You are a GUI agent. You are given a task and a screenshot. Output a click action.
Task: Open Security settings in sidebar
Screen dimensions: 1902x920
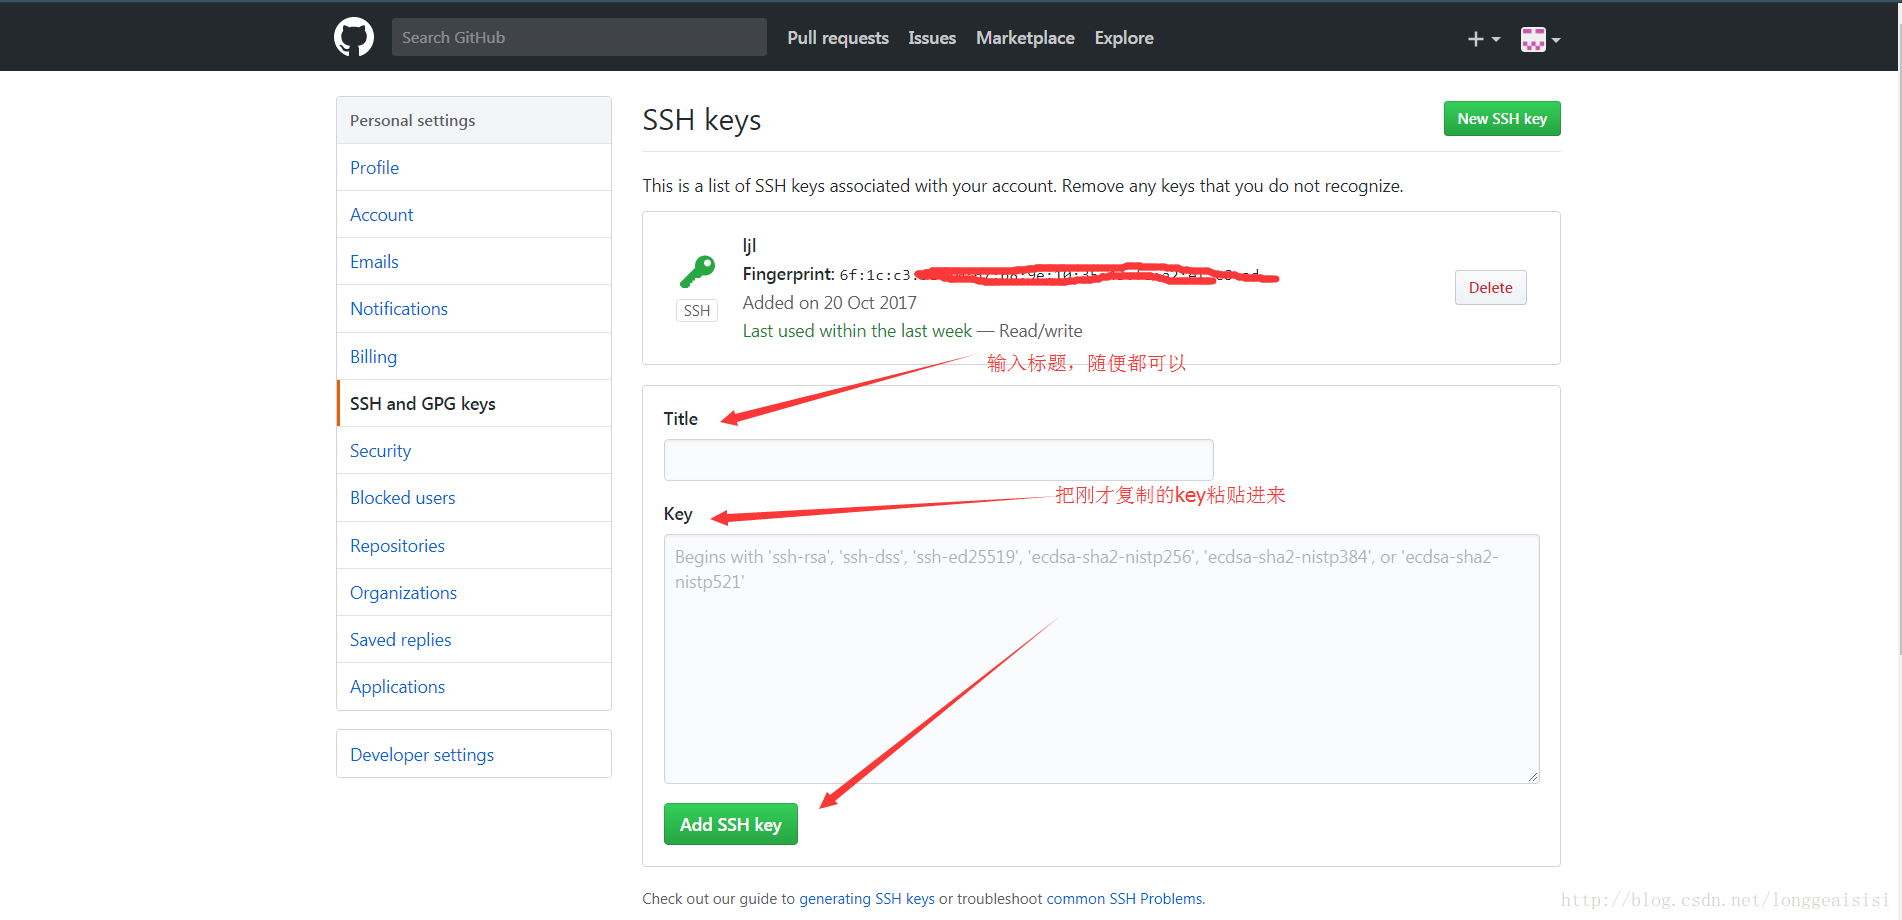click(x=474, y=451)
